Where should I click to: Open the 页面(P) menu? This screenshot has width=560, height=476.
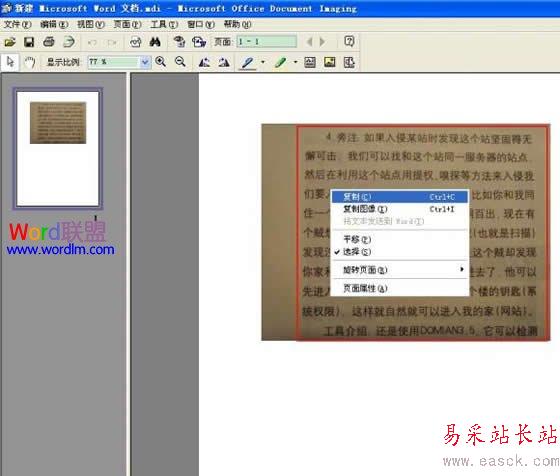[x=128, y=24]
